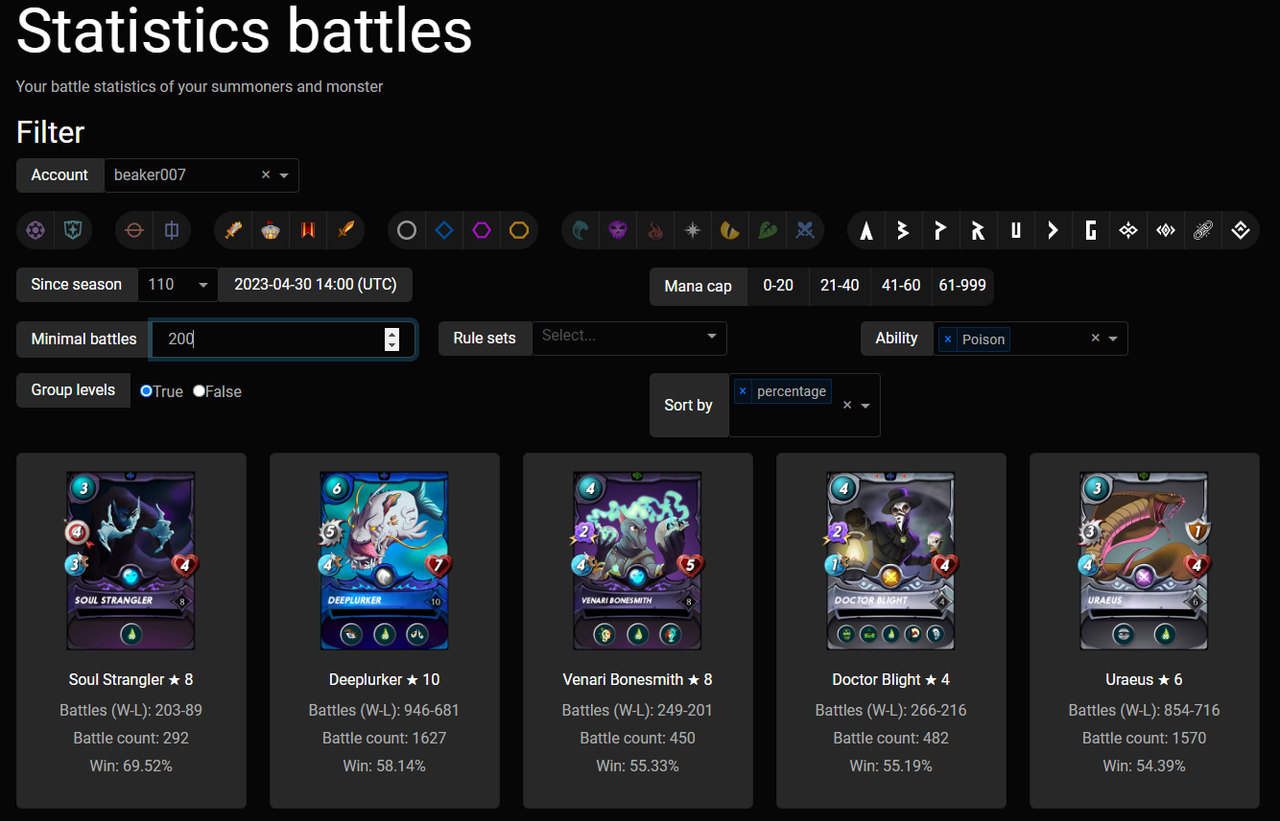Filter by fire element flame icon
Screen dimensions: 1280x821
point(655,231)
